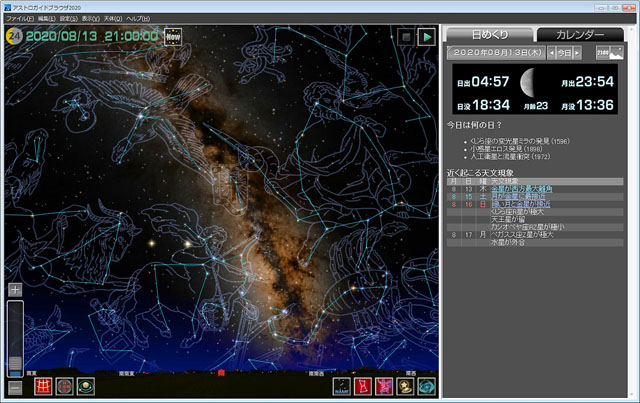This screenshot has height=403, width=640.
Task: Click the yellow planet icon at bottom right
Action: [405, 386]
